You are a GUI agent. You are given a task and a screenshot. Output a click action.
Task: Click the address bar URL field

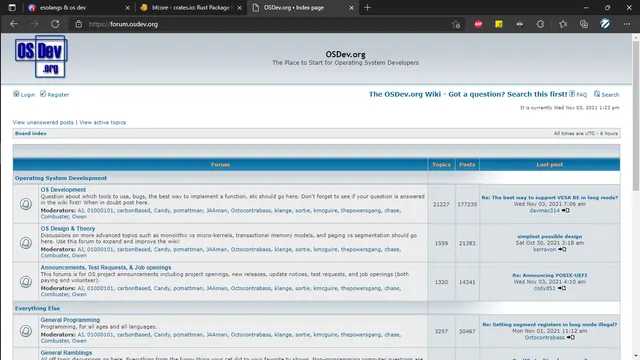point(261,24)
